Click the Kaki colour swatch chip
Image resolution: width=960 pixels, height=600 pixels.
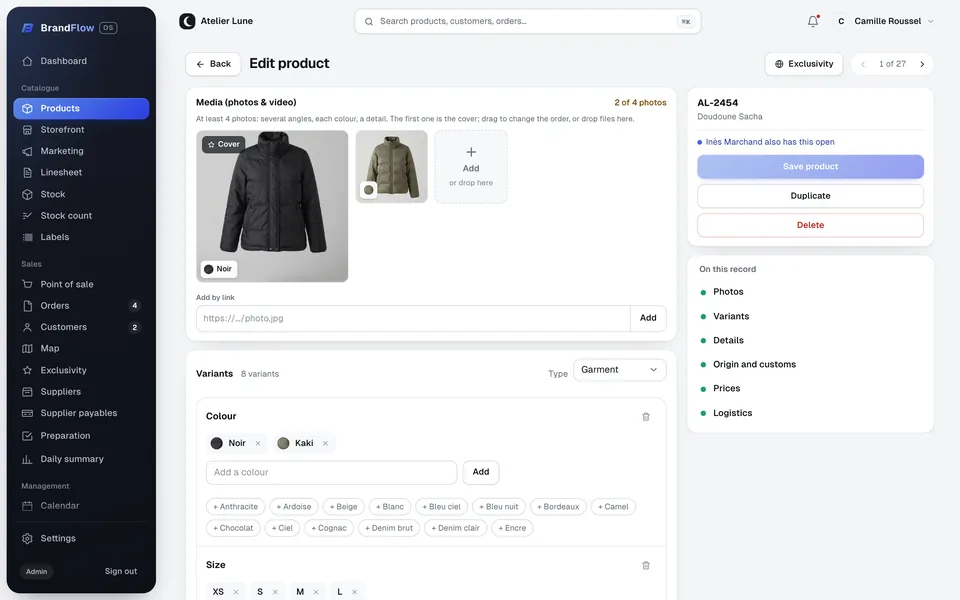[x=283, y=443]
